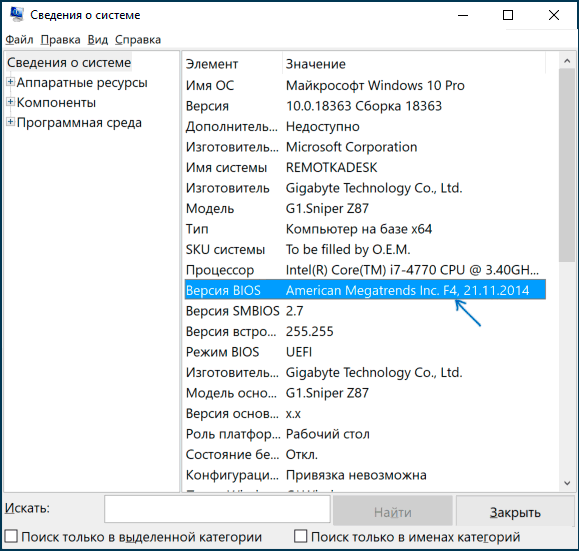Open the Справка menu
Screen dimensions: 579x551
[x=138, y=40]
